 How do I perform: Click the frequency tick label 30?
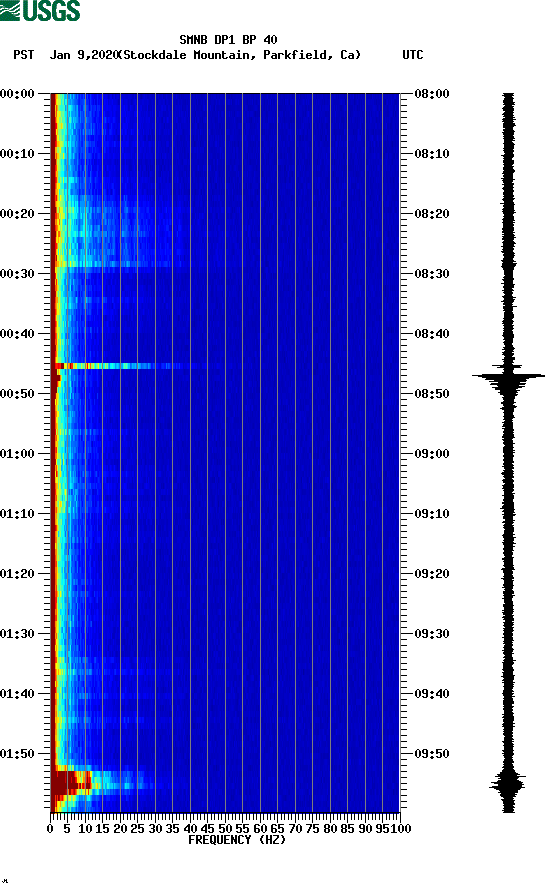(x=155, y=829)
